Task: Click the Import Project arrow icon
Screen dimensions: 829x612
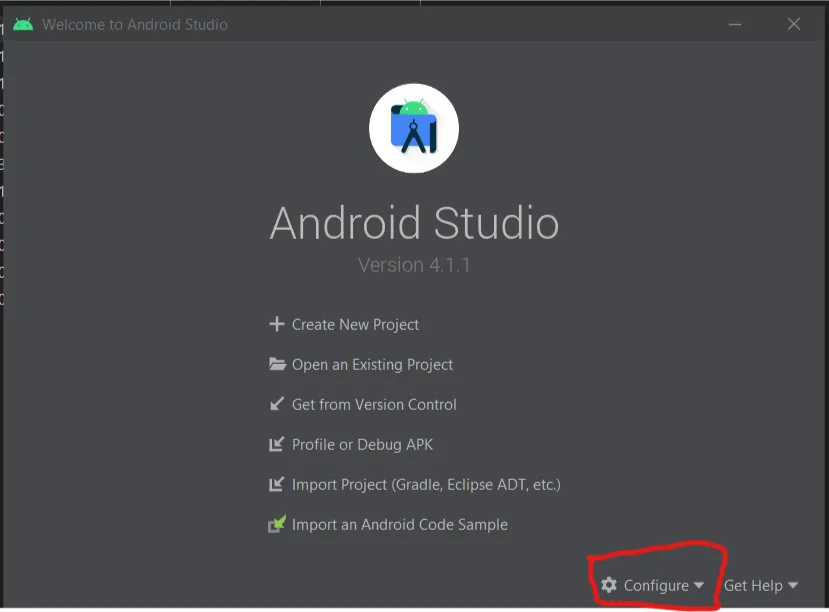Action: click(x=277, y=484)
